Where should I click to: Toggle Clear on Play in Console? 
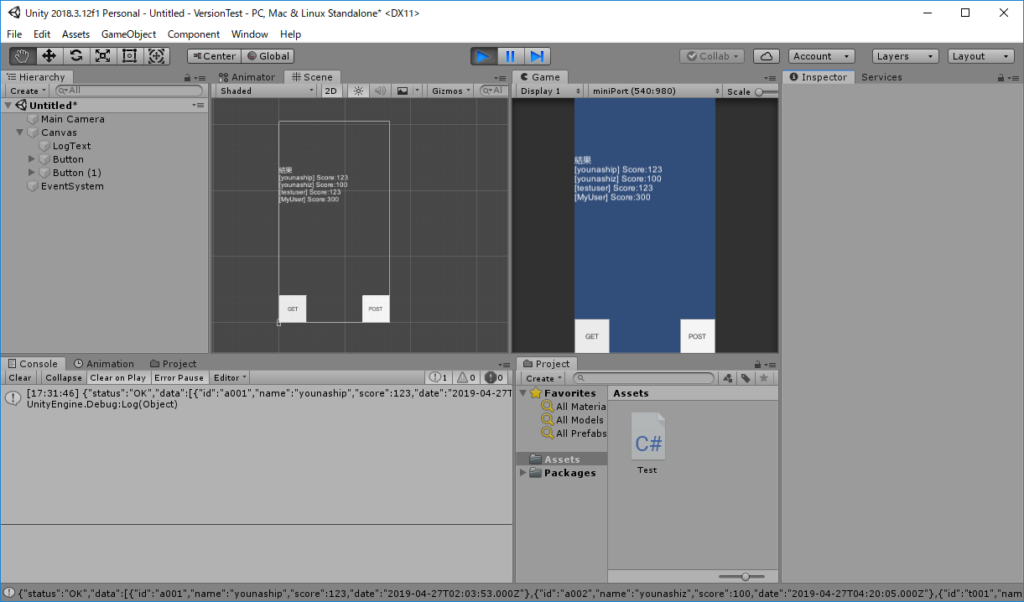119,378
